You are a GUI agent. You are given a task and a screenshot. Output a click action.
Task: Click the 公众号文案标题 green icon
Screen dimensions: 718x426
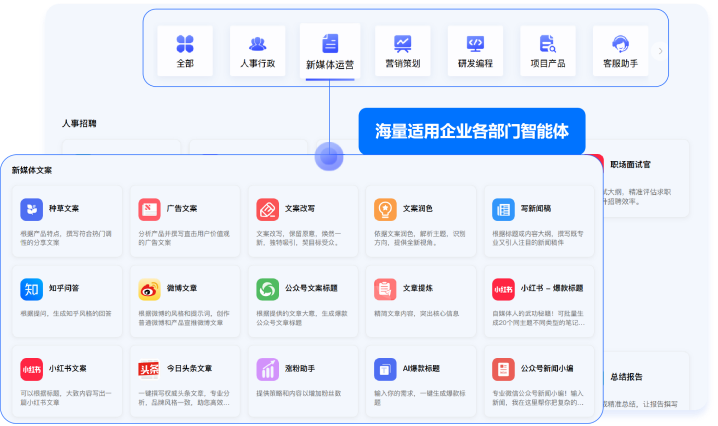click(x=268, y=289)
